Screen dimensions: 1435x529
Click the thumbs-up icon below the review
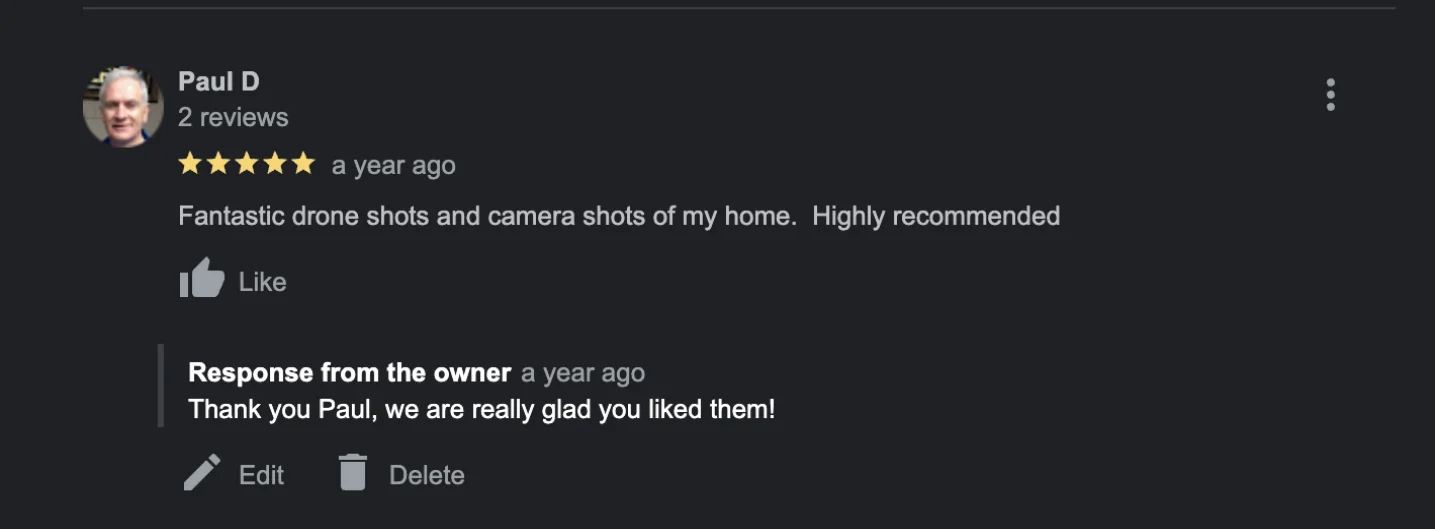point(202,279)
